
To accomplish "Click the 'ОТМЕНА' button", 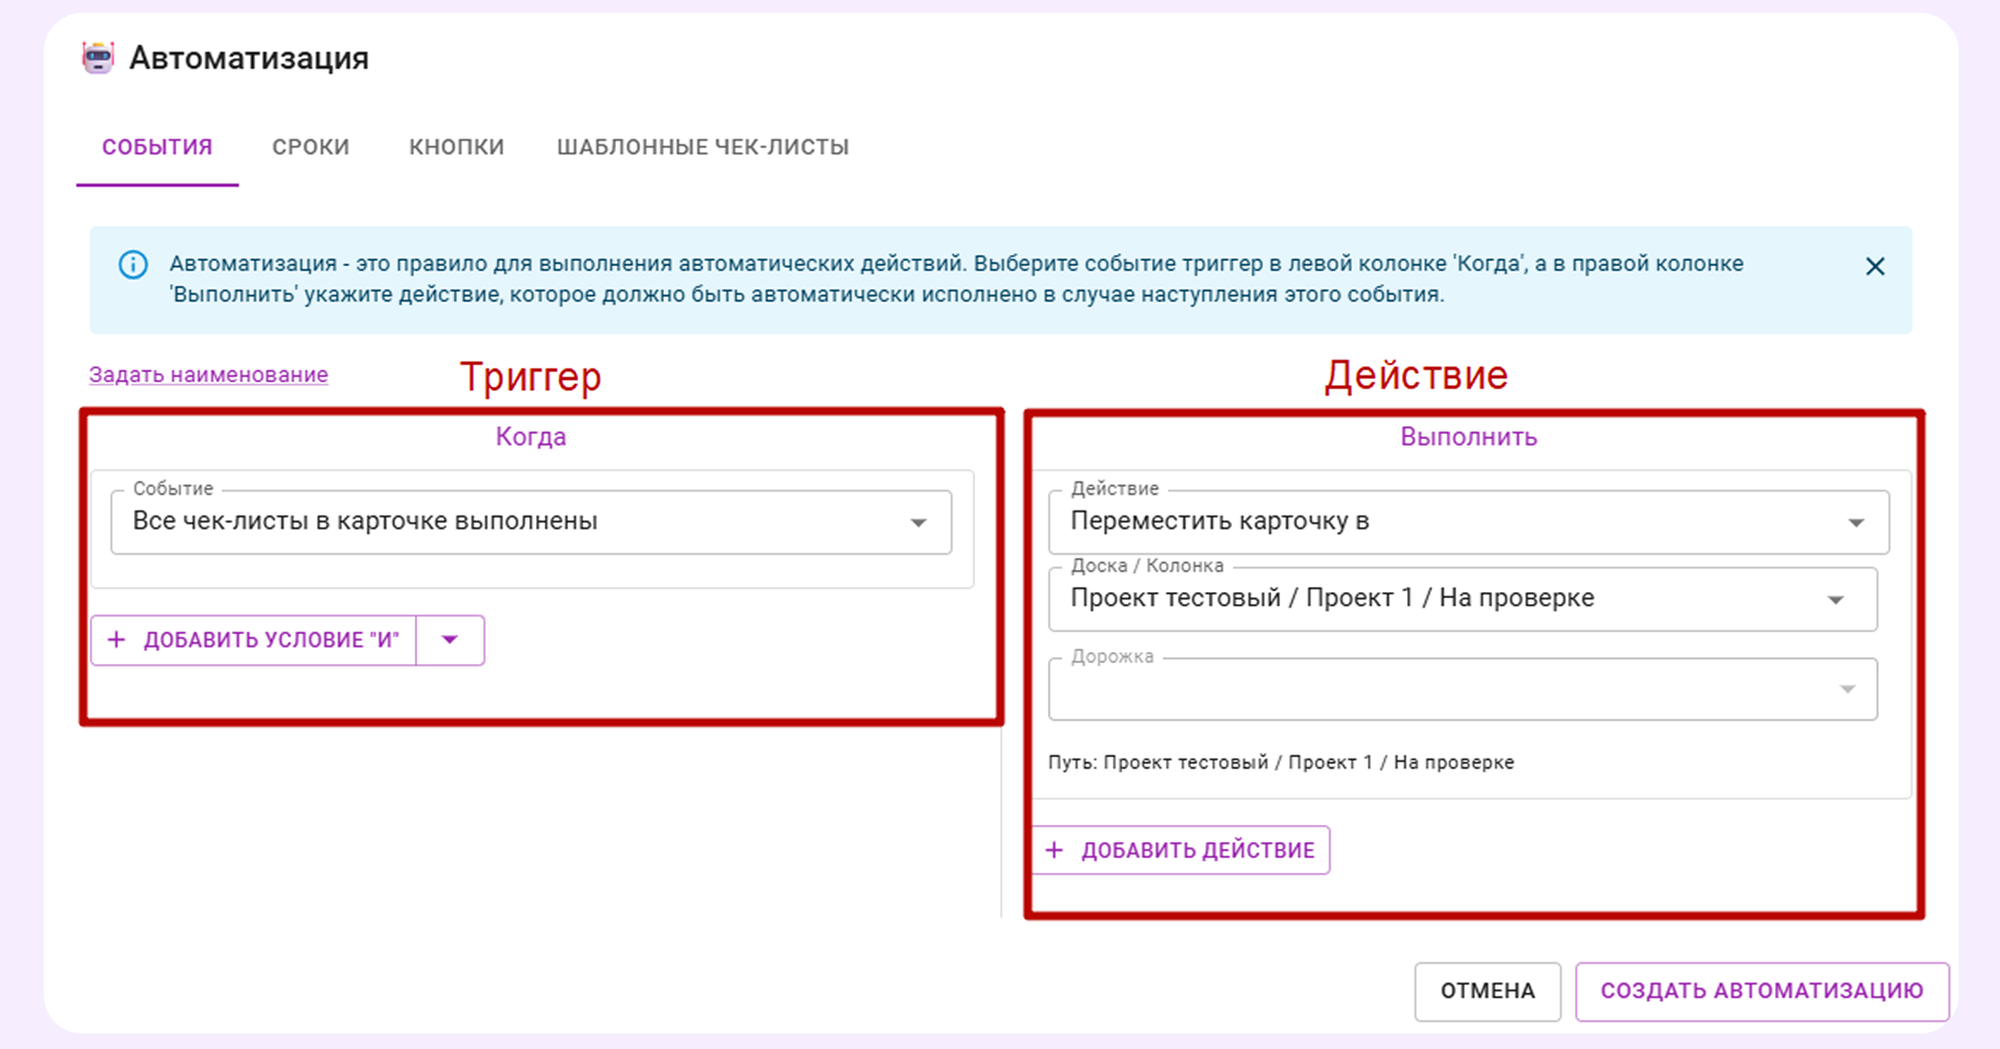I will click(x=1487, y=991).
